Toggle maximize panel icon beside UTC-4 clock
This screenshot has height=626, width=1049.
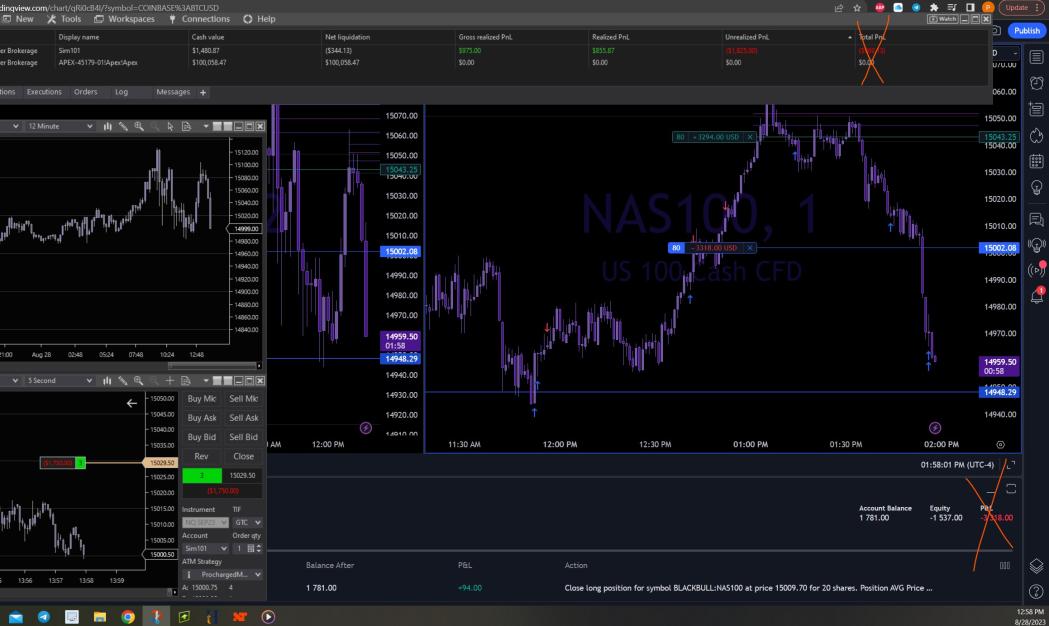(x=1010, y=465)
